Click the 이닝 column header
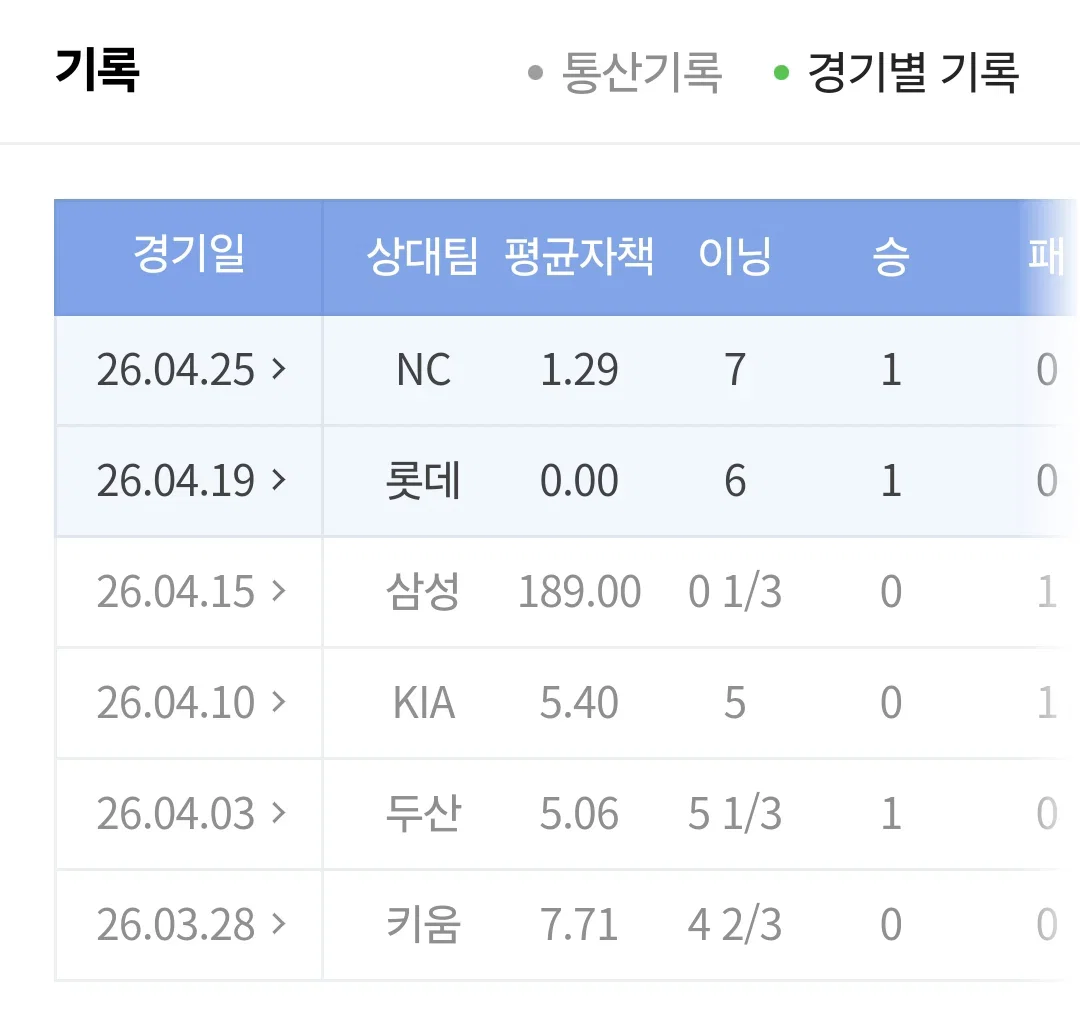 click(735, 256)
